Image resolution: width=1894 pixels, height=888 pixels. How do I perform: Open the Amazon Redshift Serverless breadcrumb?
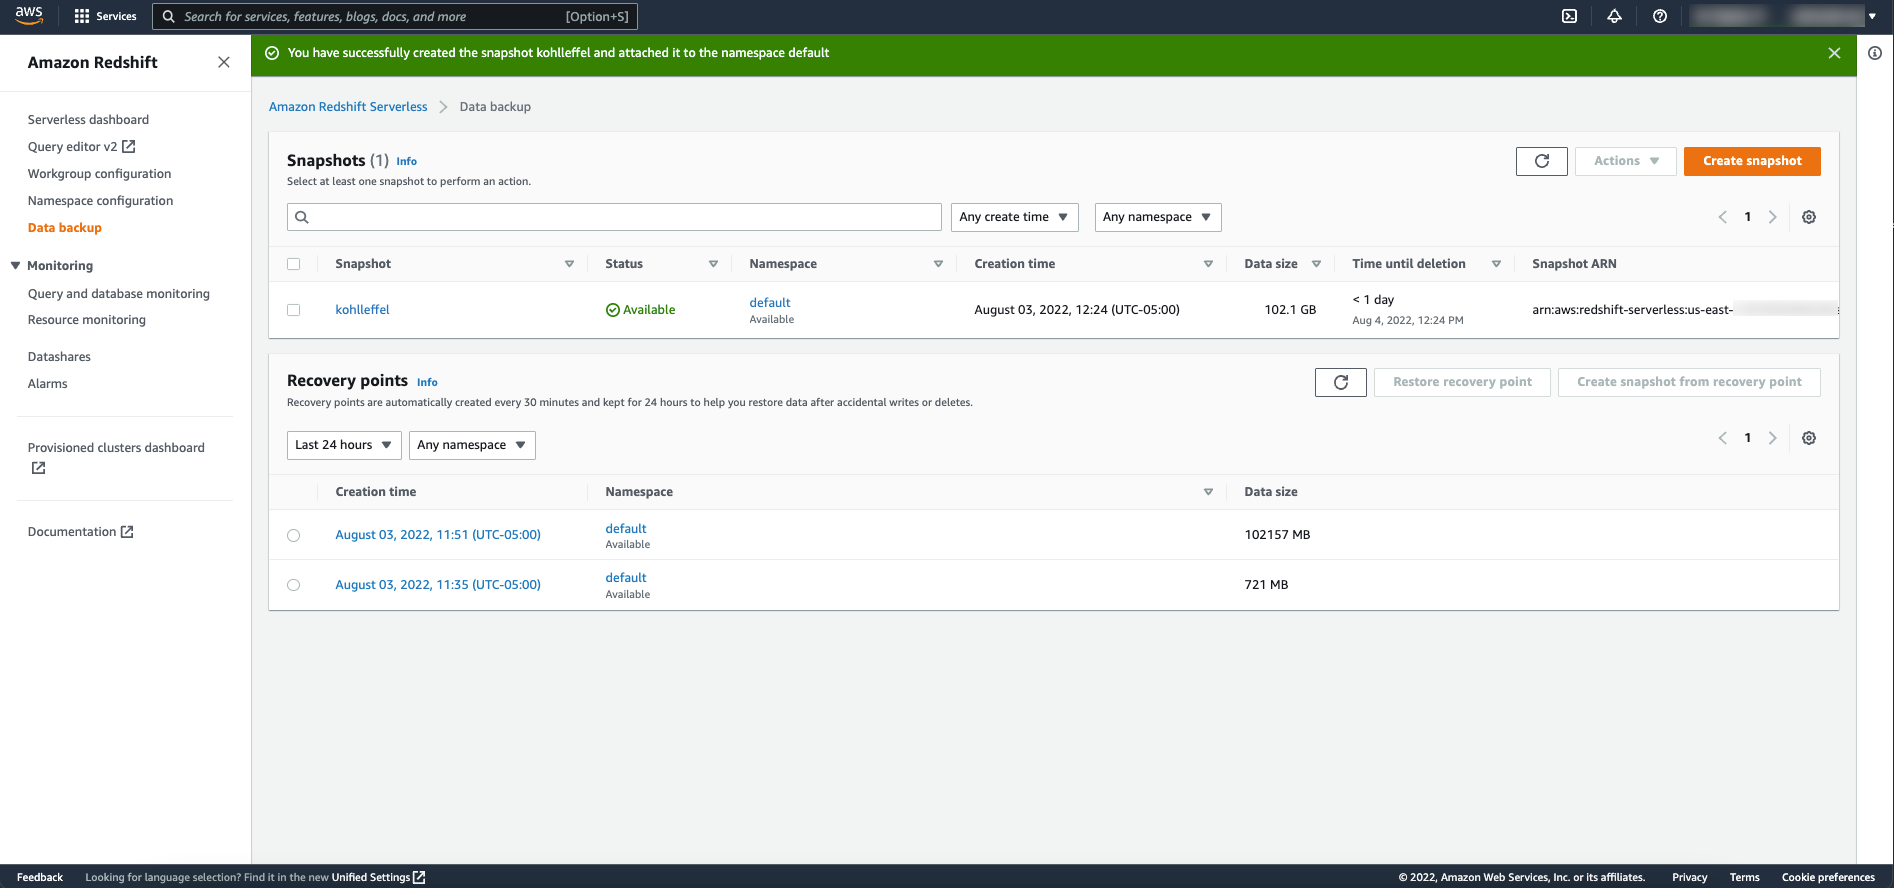click(348, 107)
